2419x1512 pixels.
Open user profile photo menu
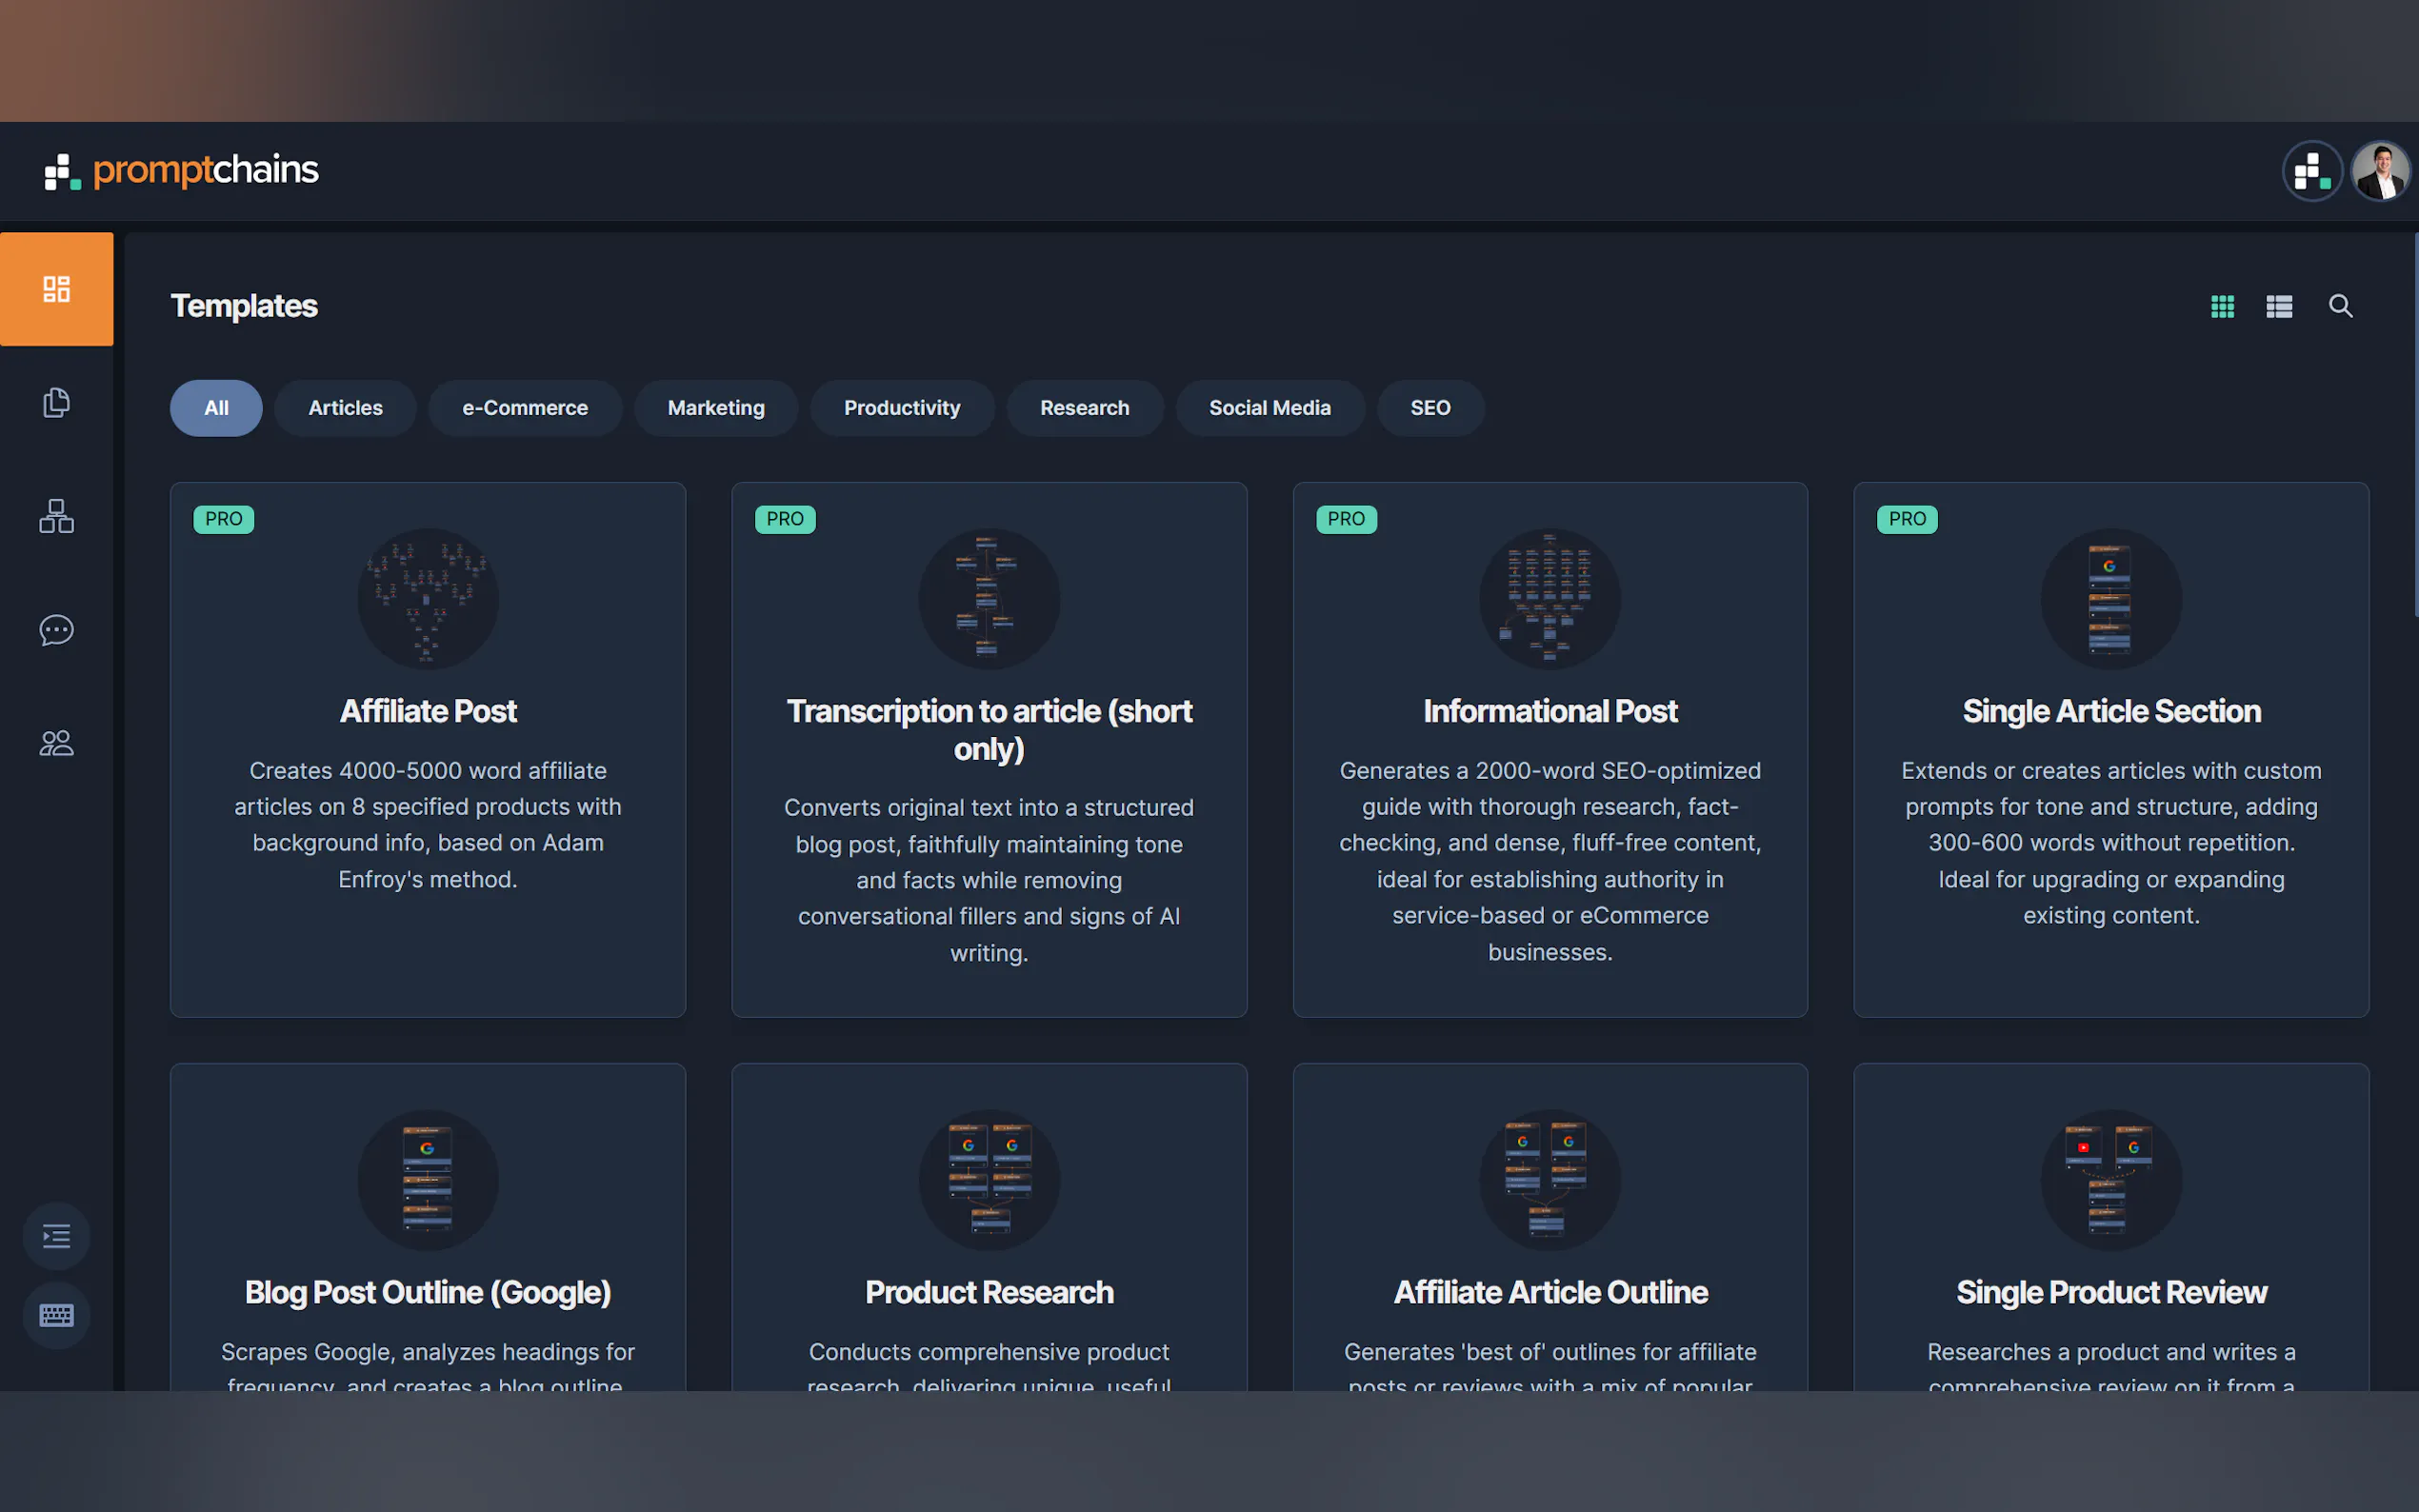click(x=2380, y=171)
